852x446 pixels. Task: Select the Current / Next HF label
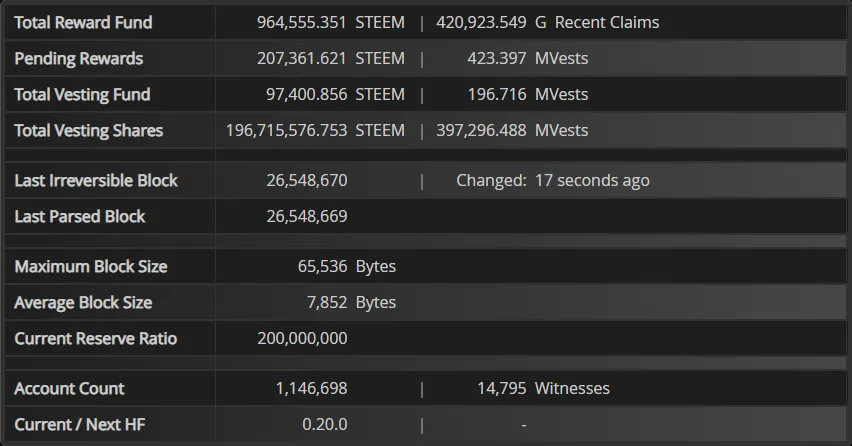tap(79, 424)
